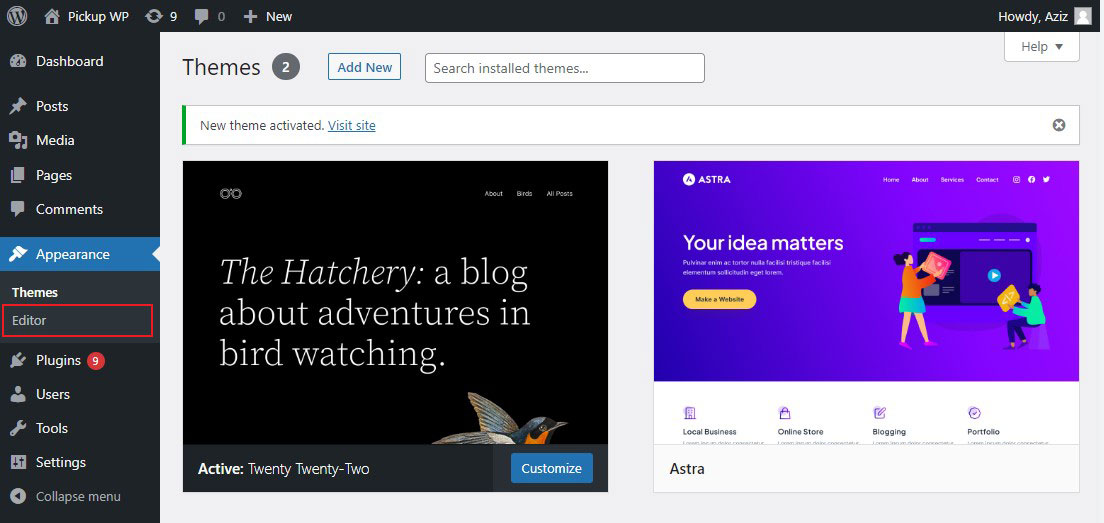Image resolution: width=1104 pixels, height=523 pixels.
Task: Click Collapse menu text
Action: click(78, 496)
